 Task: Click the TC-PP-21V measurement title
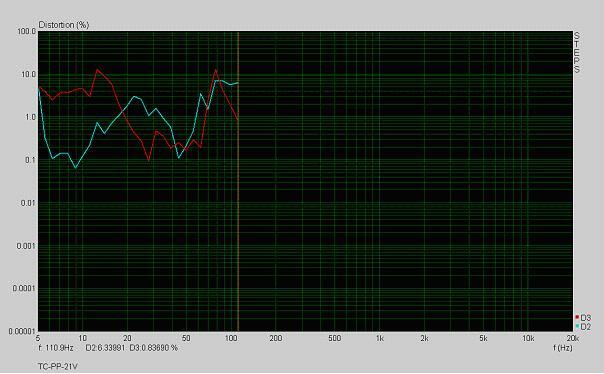pos(58,366)
